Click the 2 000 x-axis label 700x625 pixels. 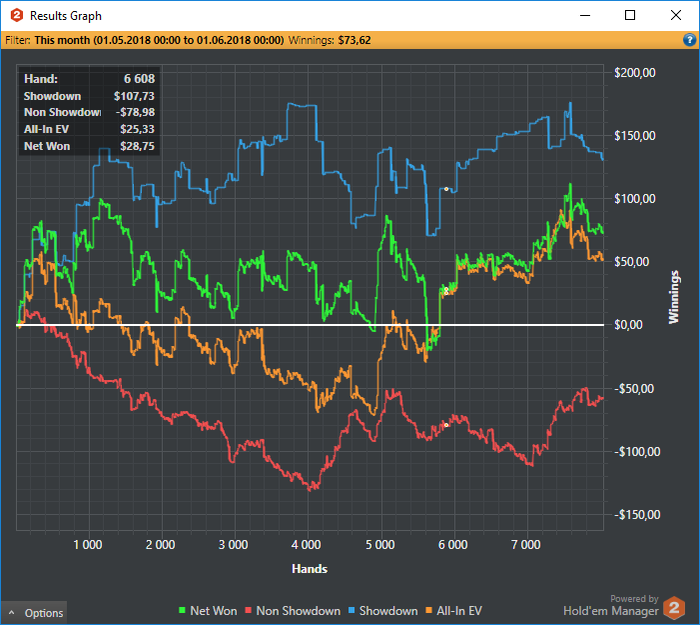click(161, 545)
